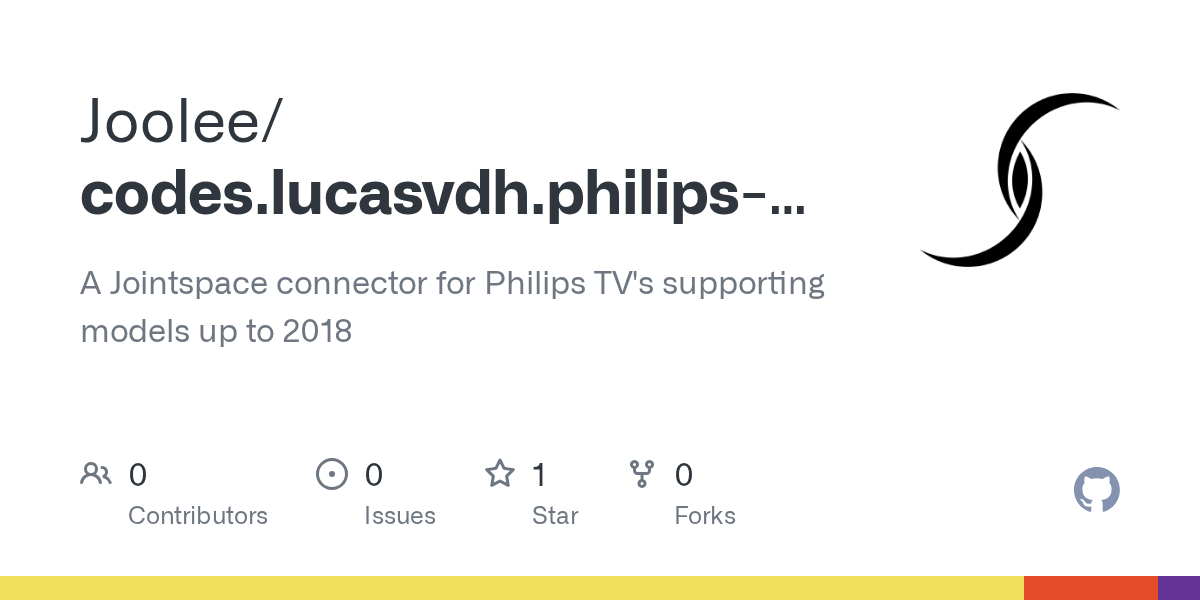Click the Forks label

(x=705, y=516)
